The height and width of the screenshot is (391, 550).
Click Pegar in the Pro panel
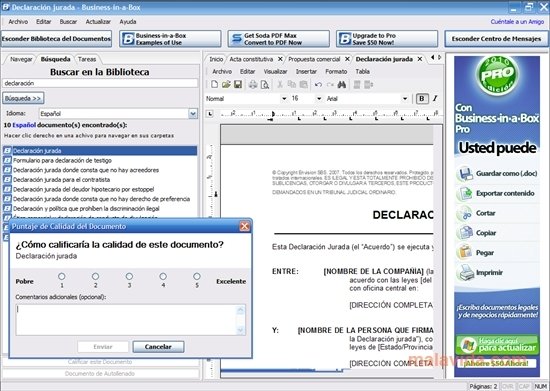(x=476, y=252)
